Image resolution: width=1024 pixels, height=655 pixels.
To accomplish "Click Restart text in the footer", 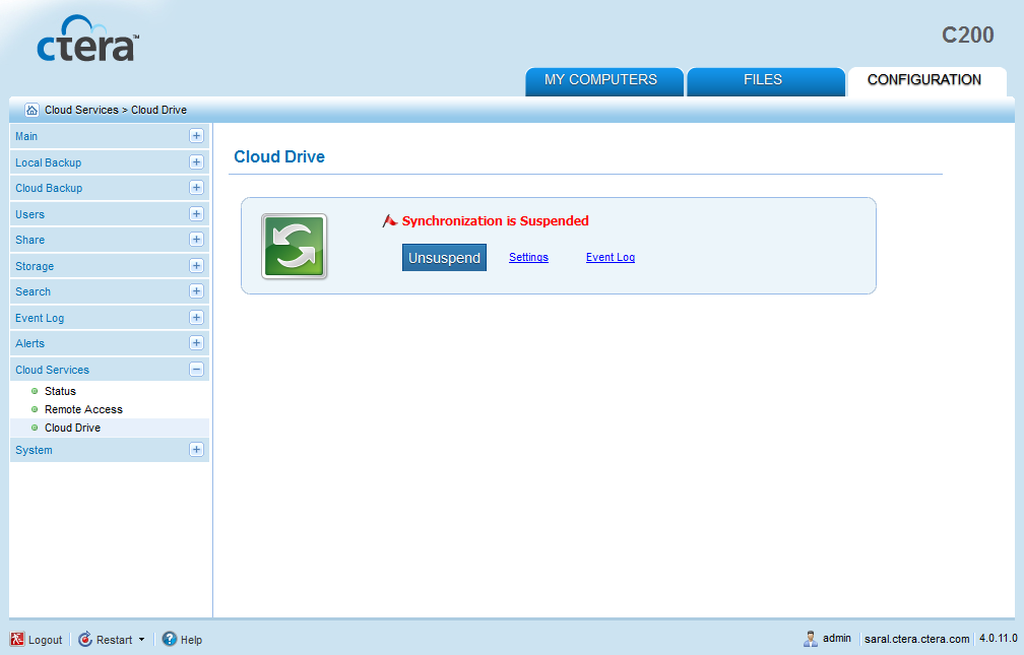I will pyautogui.click(x=114, y=640).
